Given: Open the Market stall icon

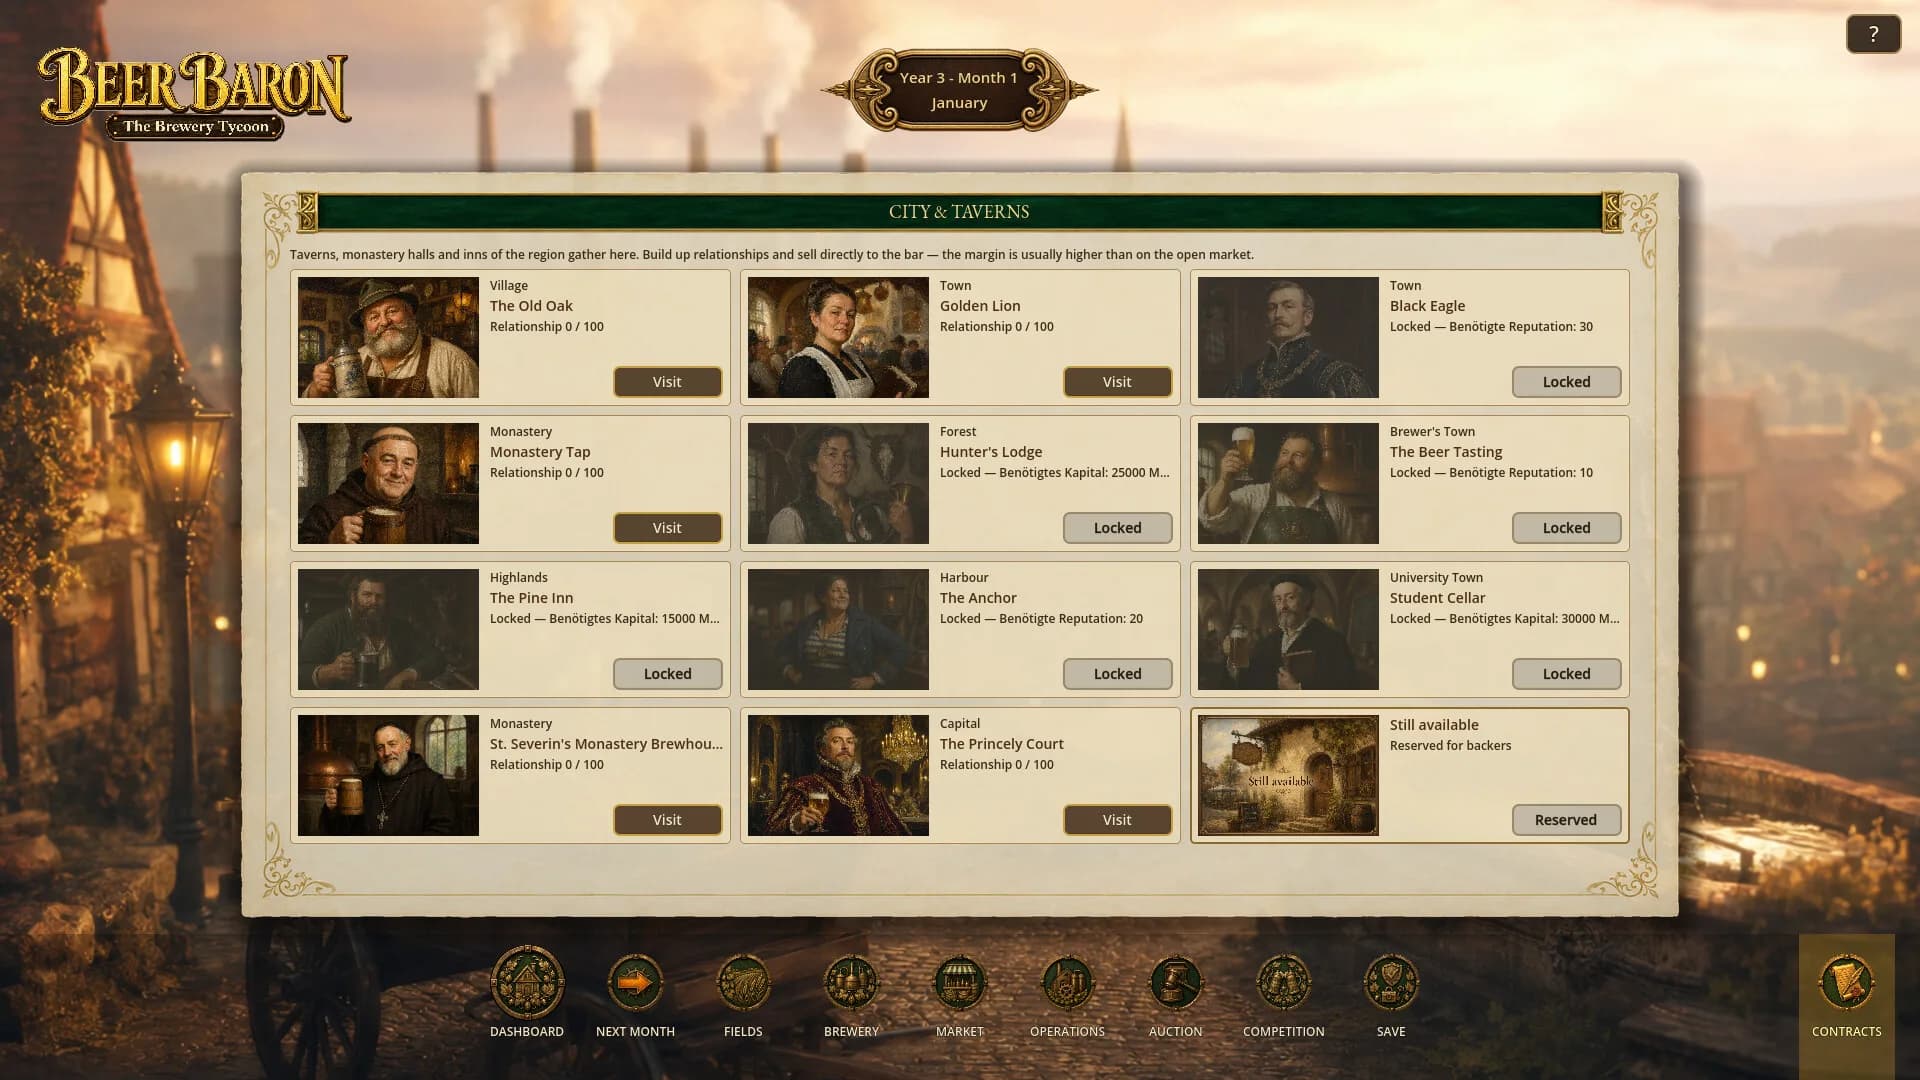Looking at the screenshot, I should tap(959, 983).
